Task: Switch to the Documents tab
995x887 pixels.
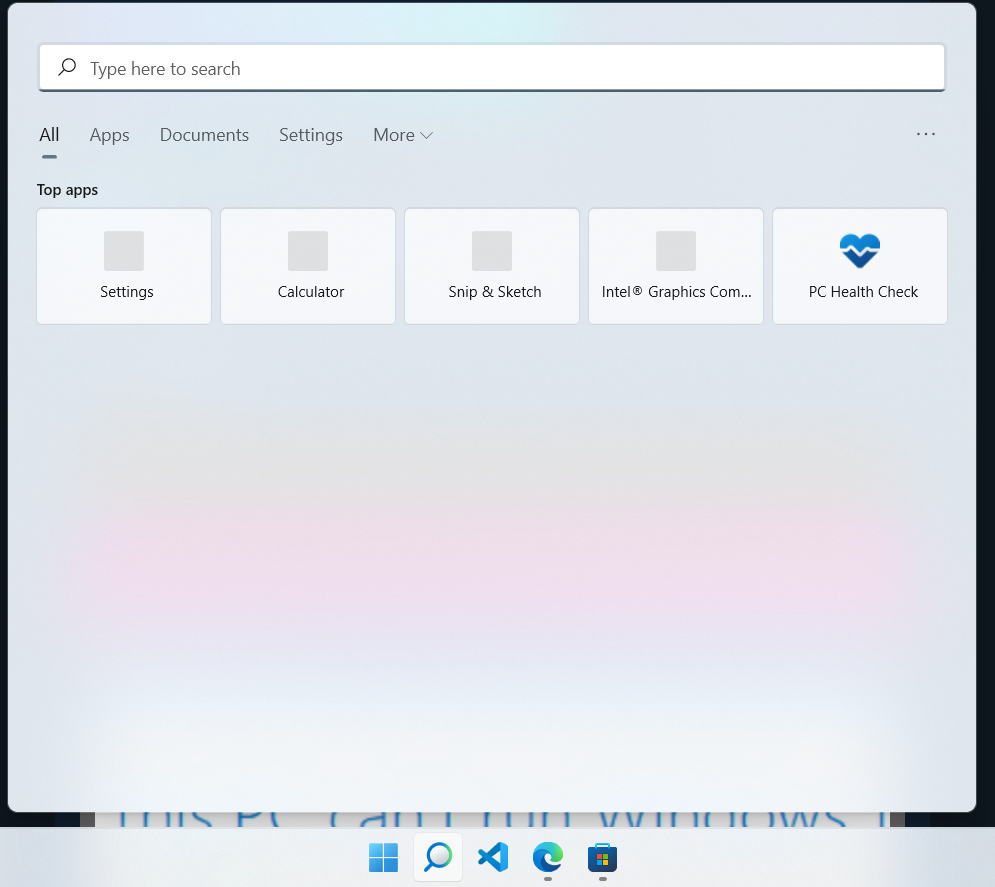Action: (x=204, y=135)
